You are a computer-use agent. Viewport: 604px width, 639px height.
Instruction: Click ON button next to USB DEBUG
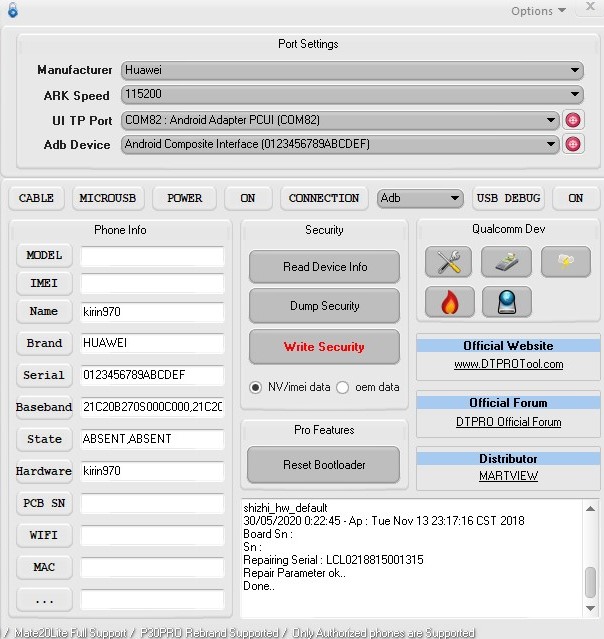(x=575, y=198)
